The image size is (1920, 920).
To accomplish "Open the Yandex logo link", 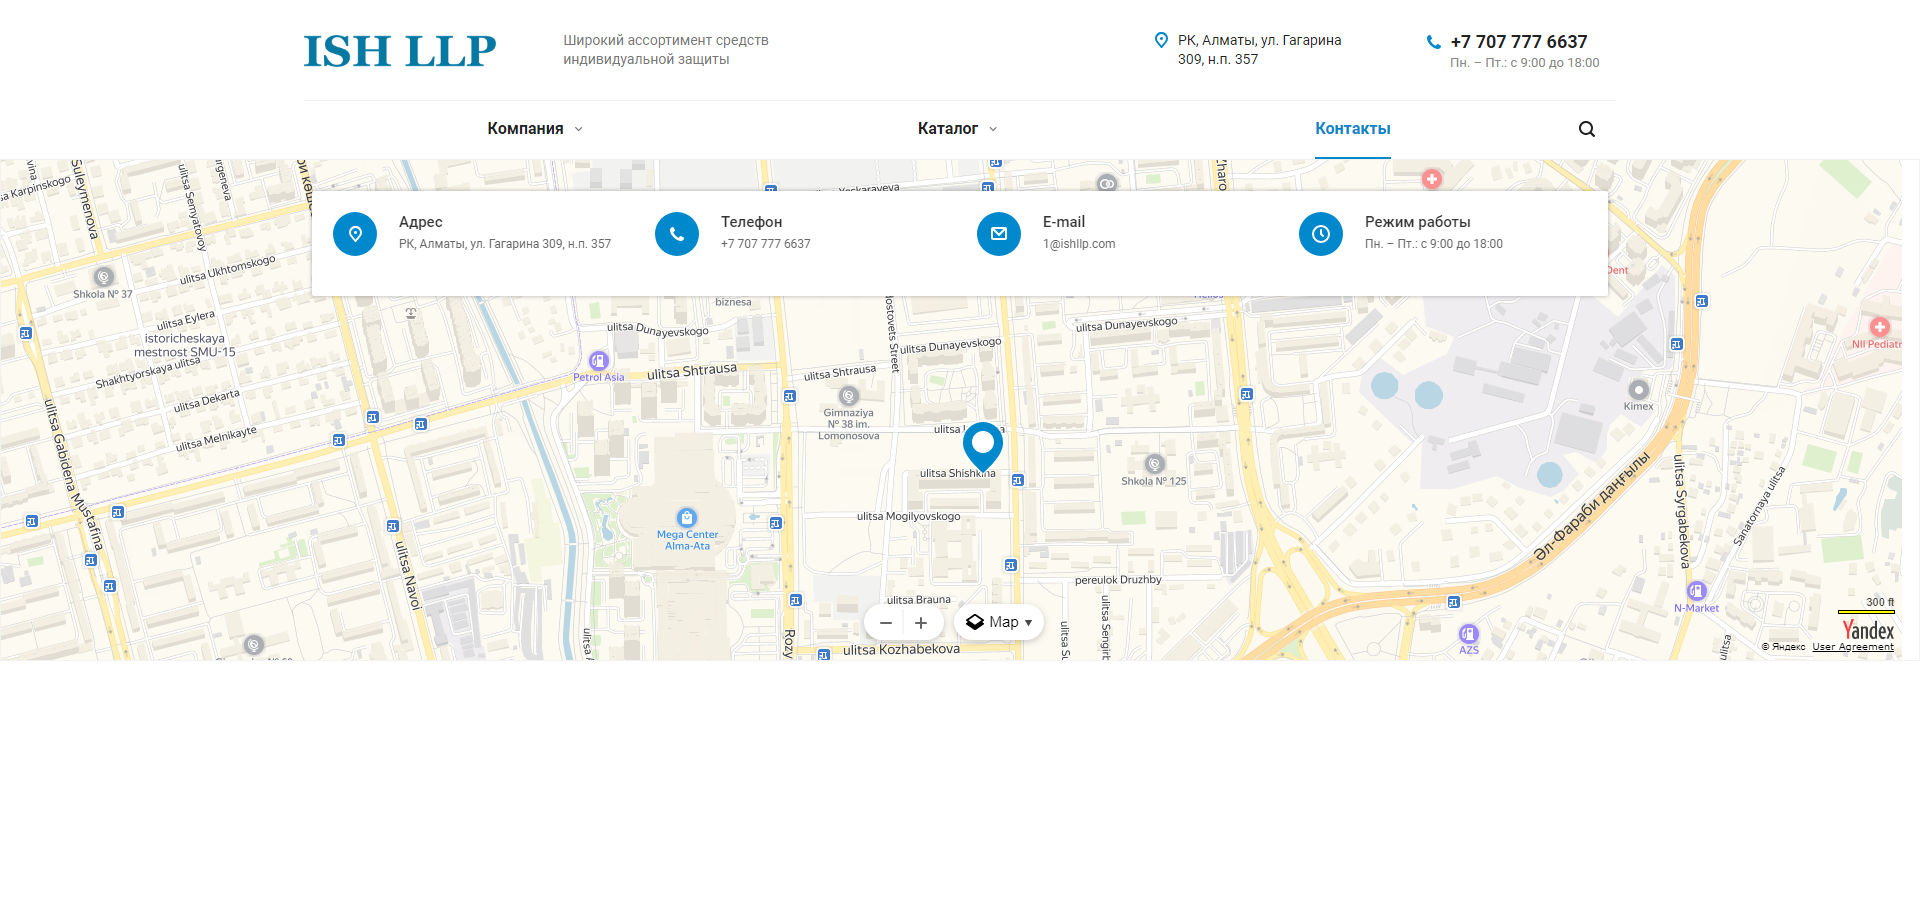I will click(x=1868, y=630).
